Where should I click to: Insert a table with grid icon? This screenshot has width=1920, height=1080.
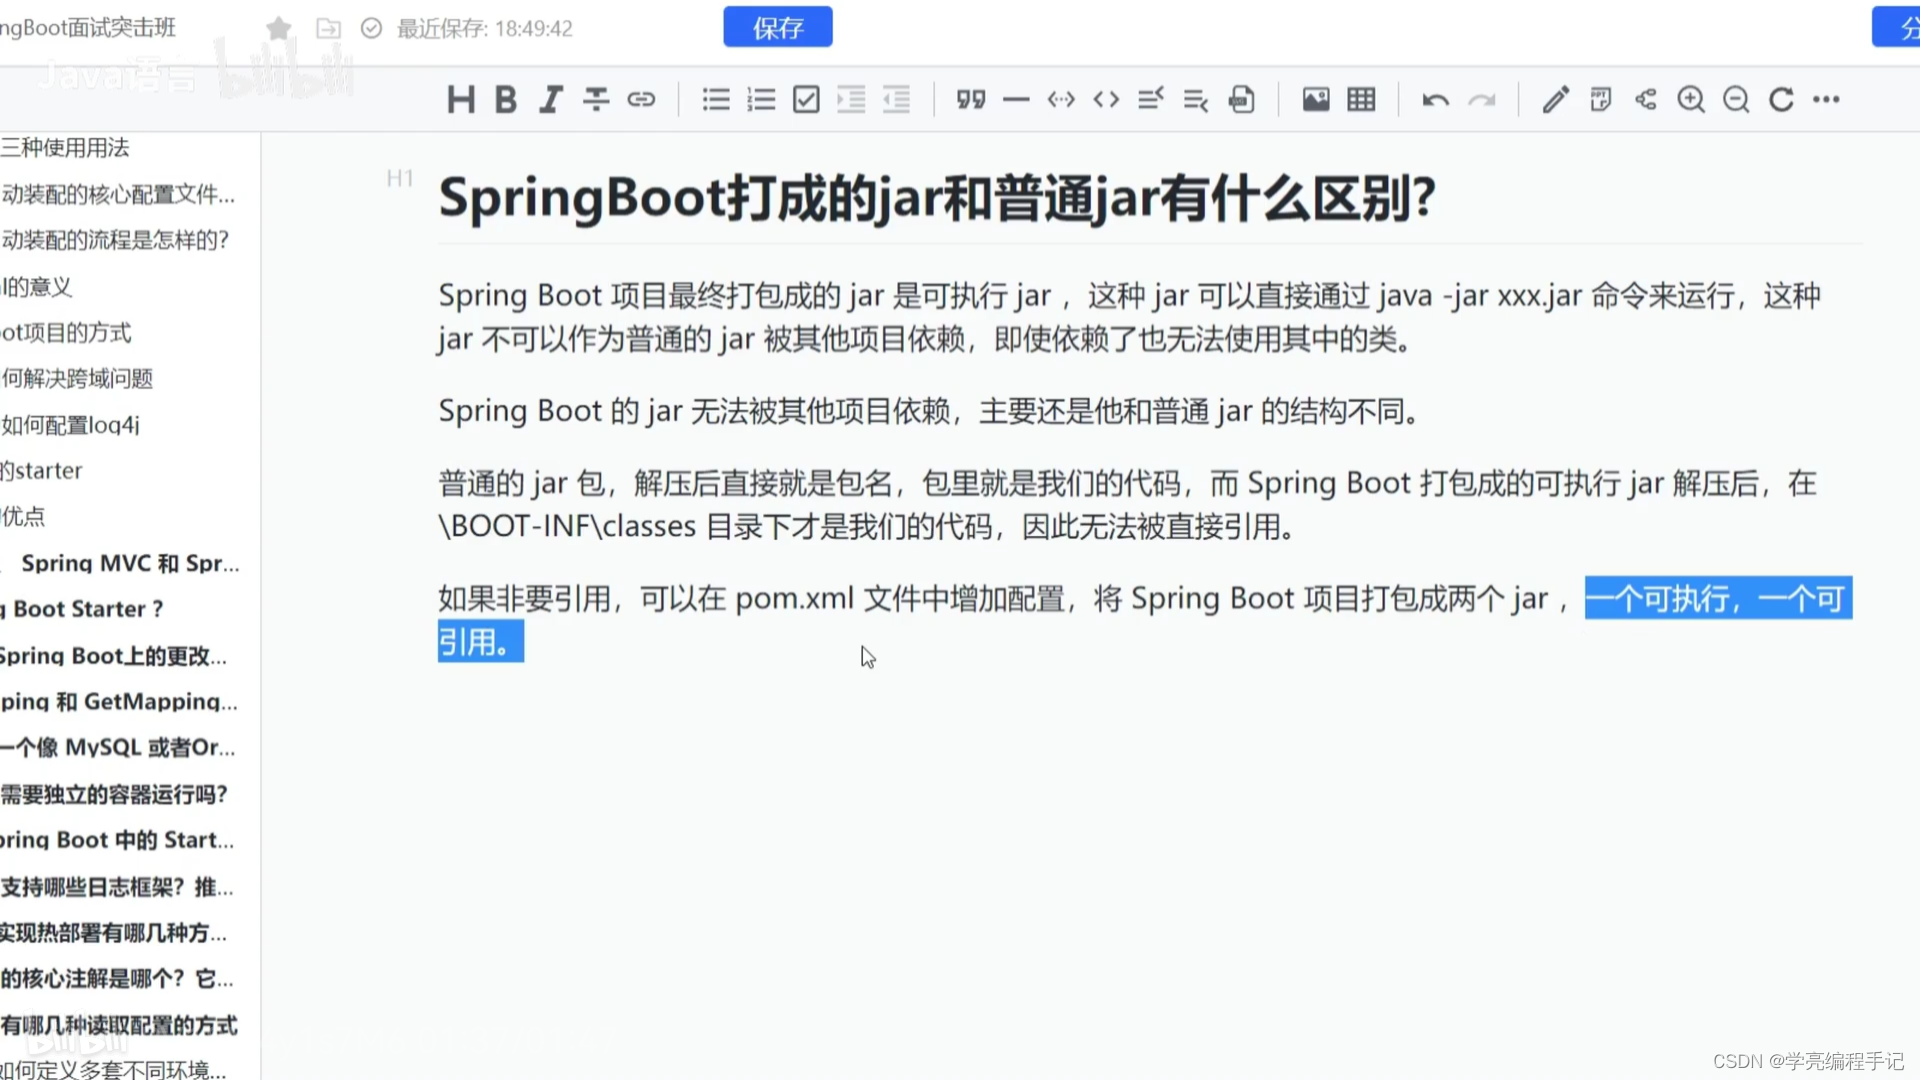[1361, 99]
